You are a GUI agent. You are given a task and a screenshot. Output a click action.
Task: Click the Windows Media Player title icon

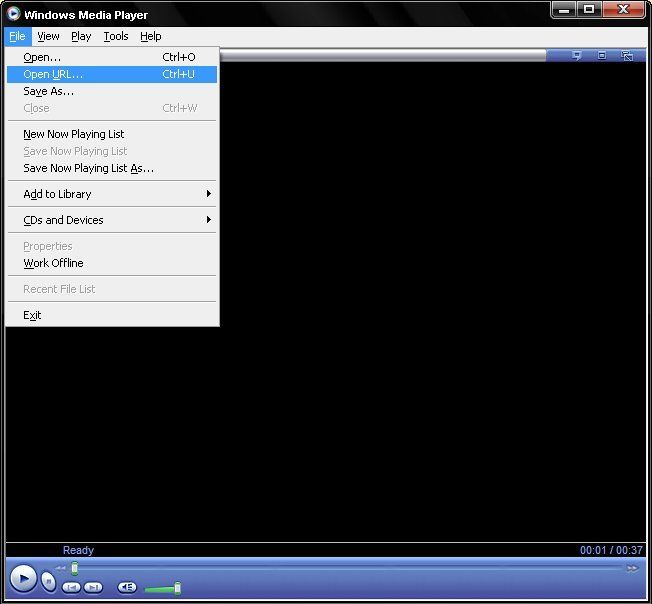[13, 14]
